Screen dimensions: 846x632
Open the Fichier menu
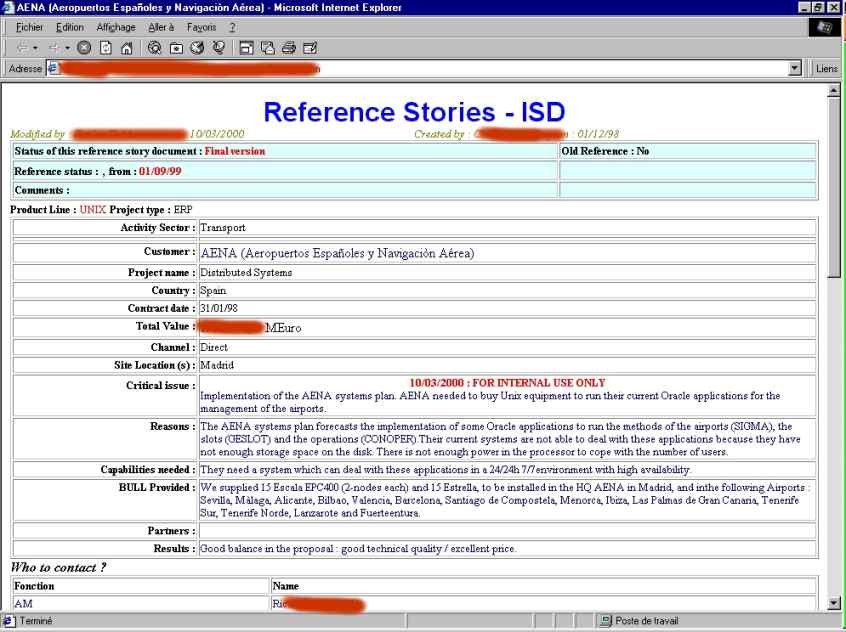point(29,28)
